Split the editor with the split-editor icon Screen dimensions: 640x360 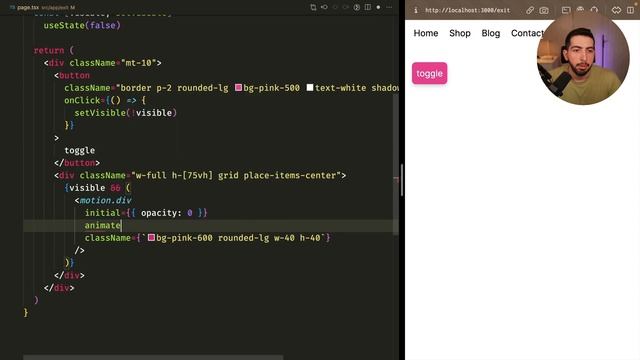368,7
